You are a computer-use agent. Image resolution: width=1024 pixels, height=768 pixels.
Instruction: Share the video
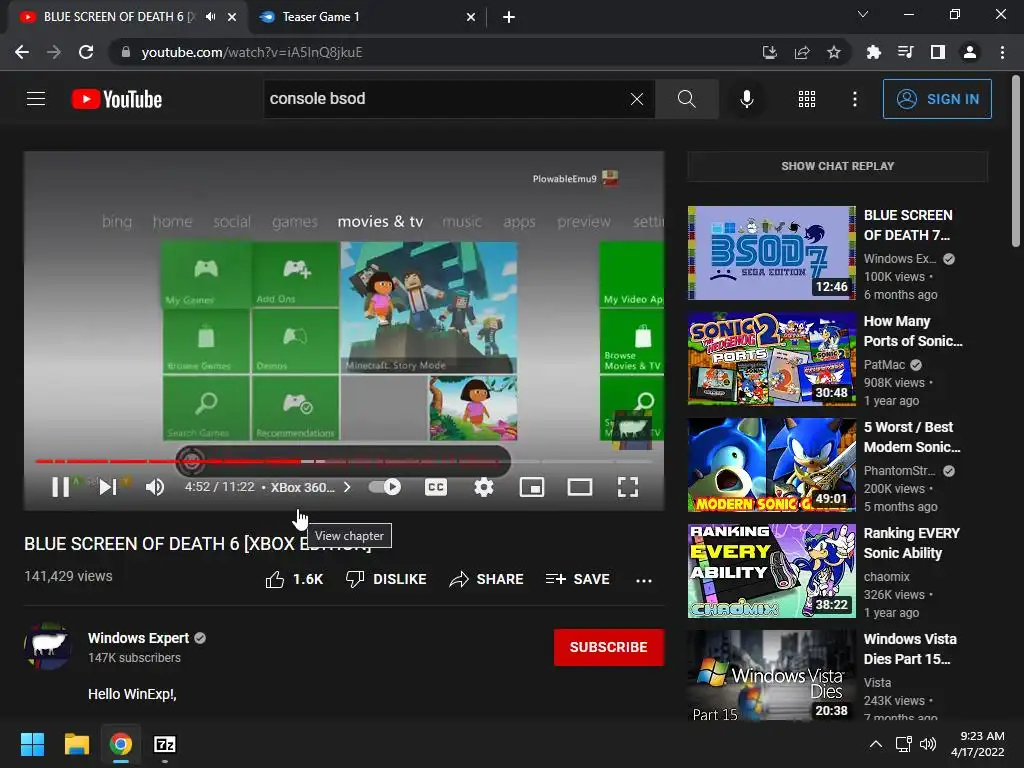click(487, 579)
